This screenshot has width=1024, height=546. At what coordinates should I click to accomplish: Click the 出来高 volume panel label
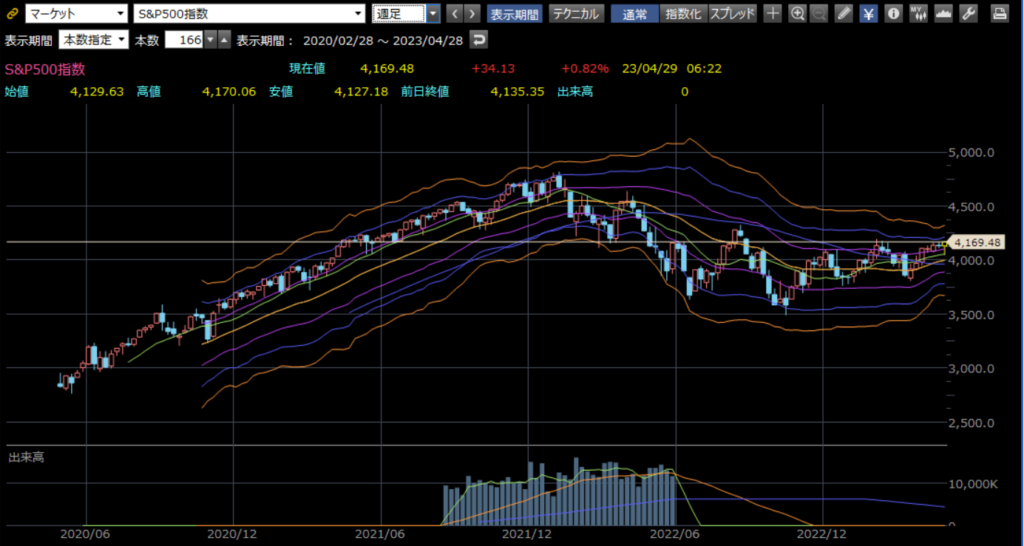(x=26, y=458)
